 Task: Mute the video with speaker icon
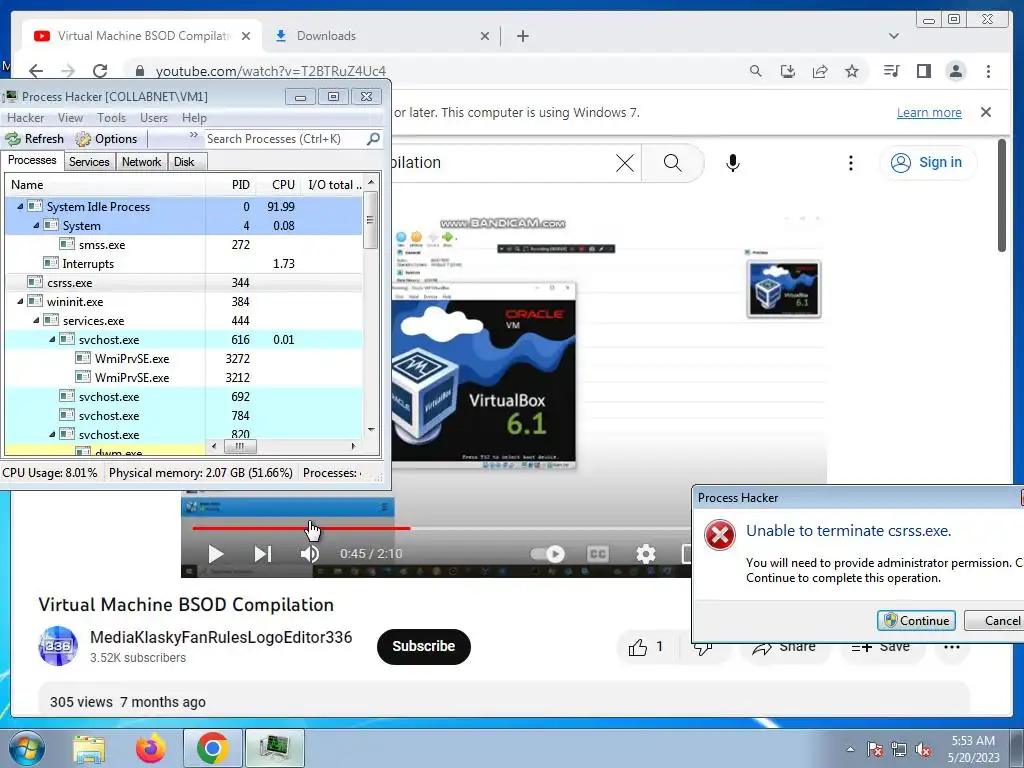[x=310, y=554]
